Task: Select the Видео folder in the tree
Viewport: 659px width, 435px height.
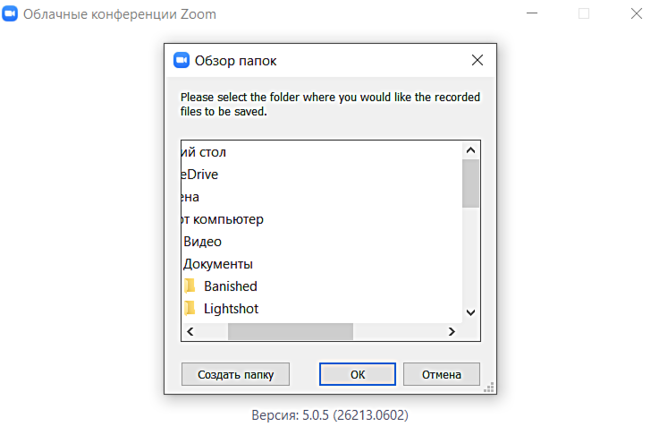Action: 202,242
